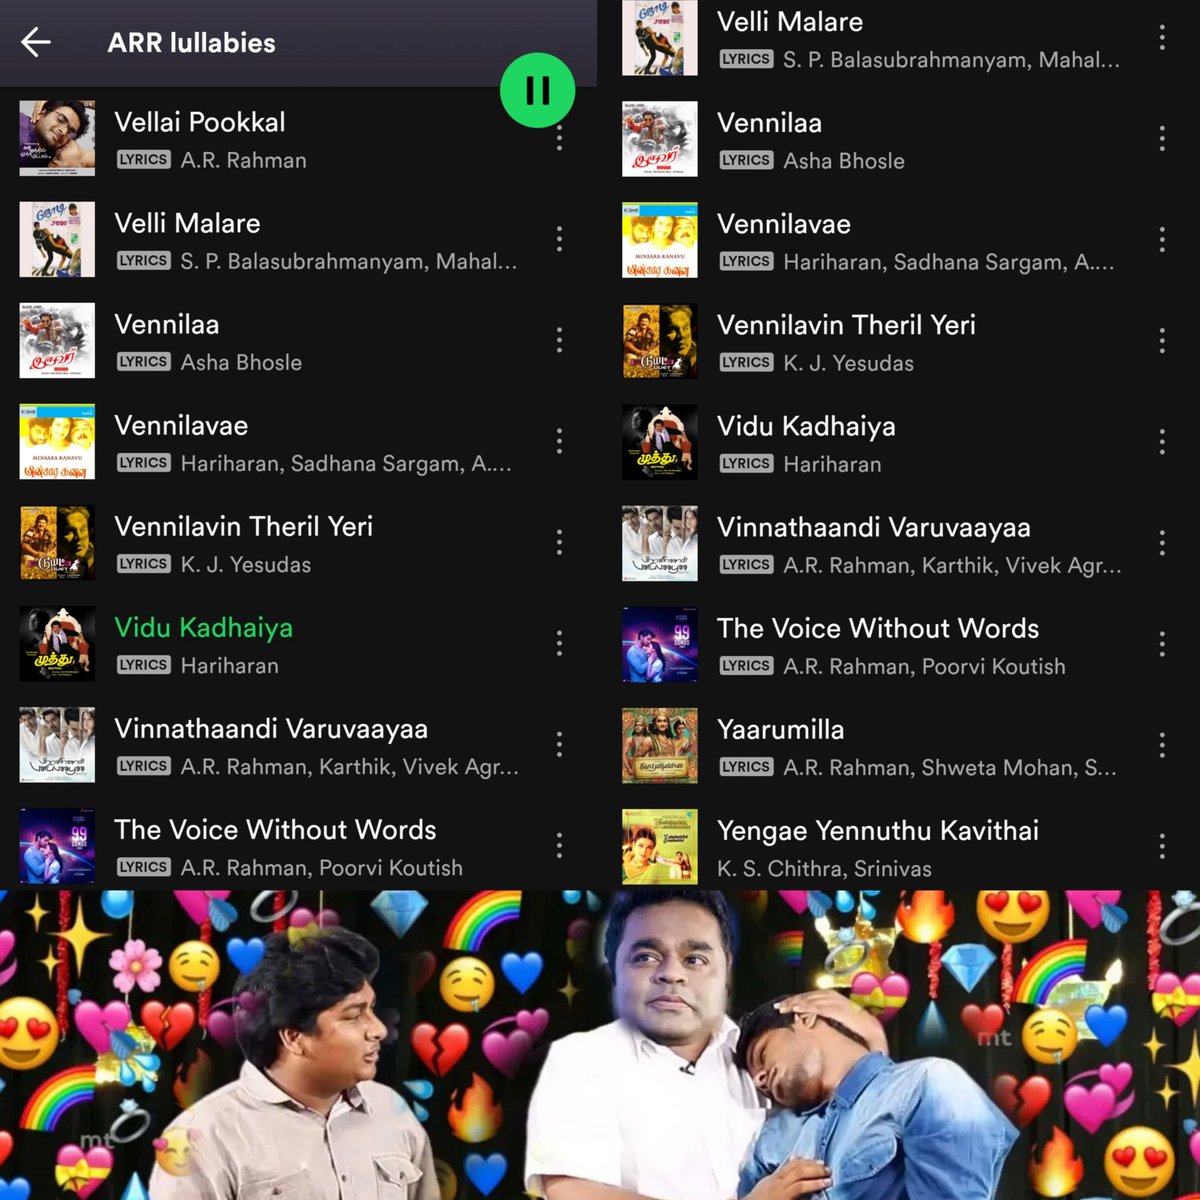Select the white Vidu Kadhaiya title
Viewport: 1200px width, 1200px height.
click(x=806, y=426)
